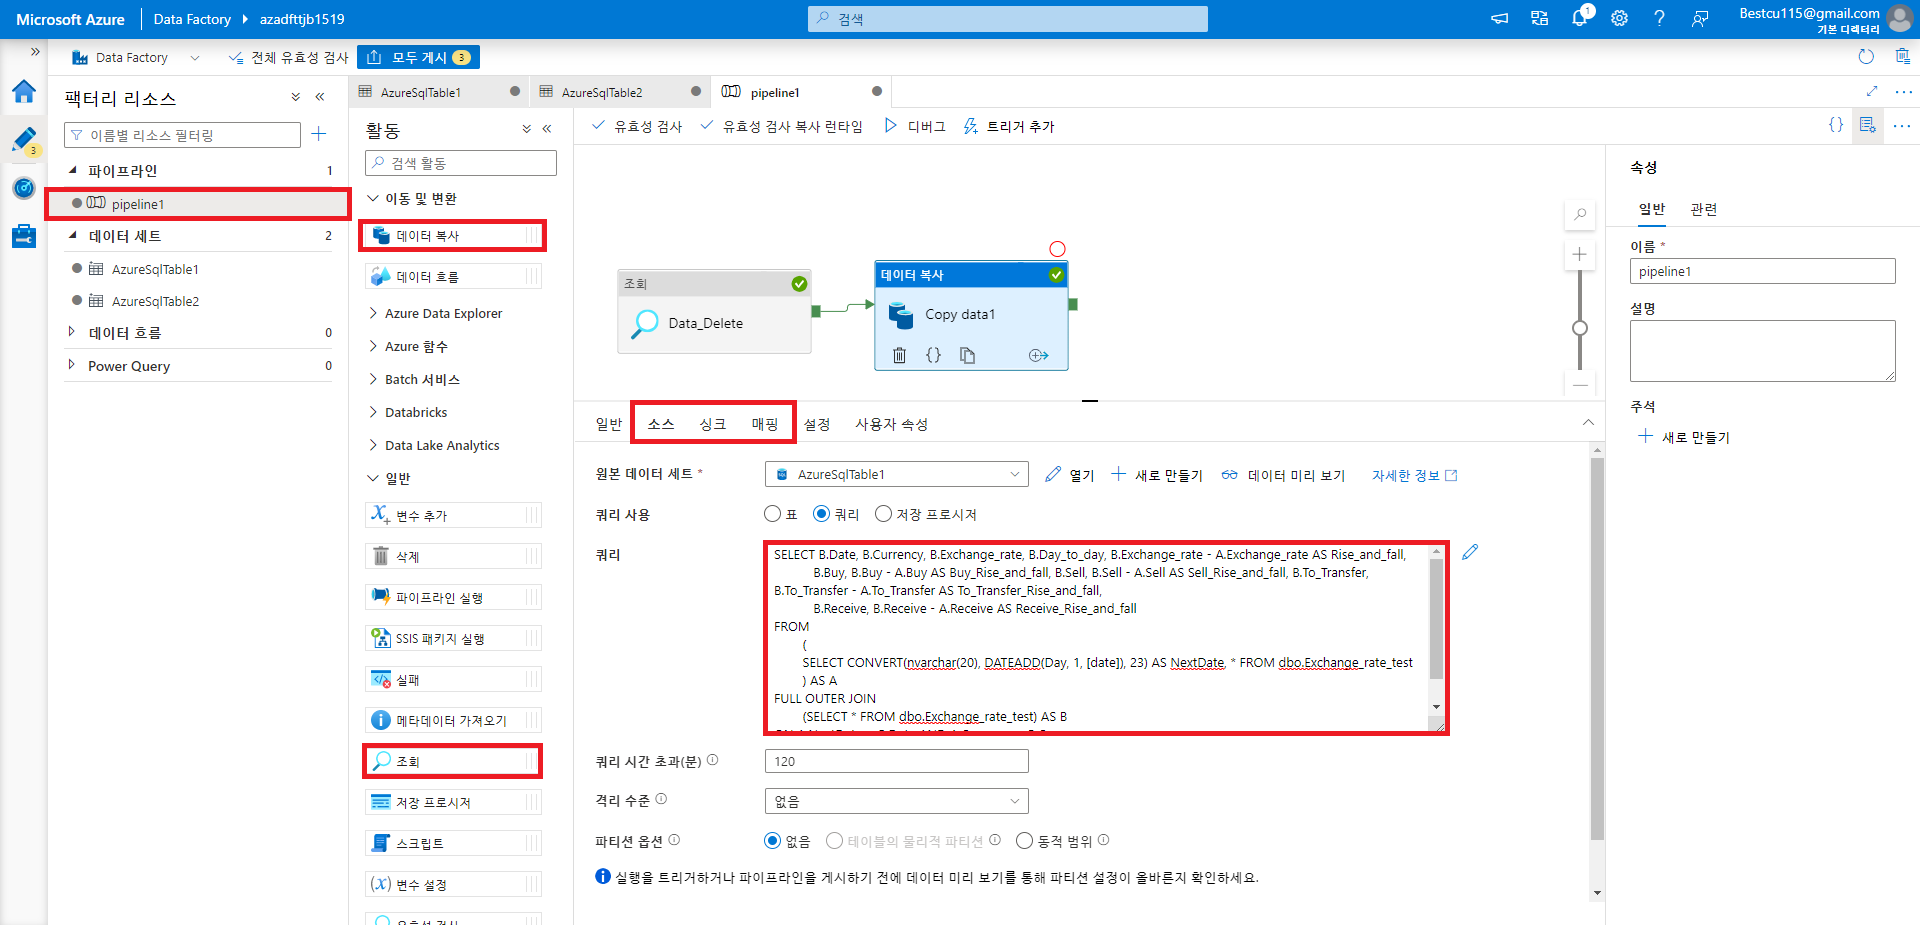The image size is (1920, 925).
Task: Switch to 관련 tab in properties pane
Action: 1704,209
